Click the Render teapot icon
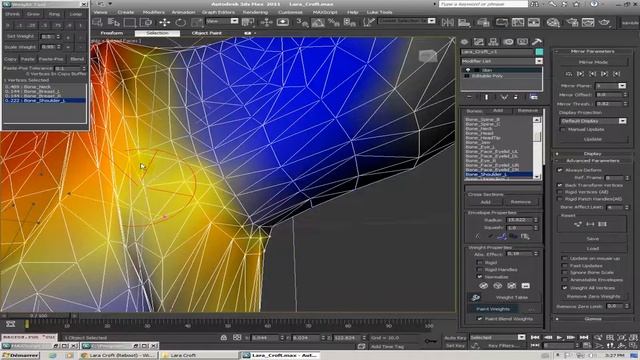 click(x=604, y=22)
